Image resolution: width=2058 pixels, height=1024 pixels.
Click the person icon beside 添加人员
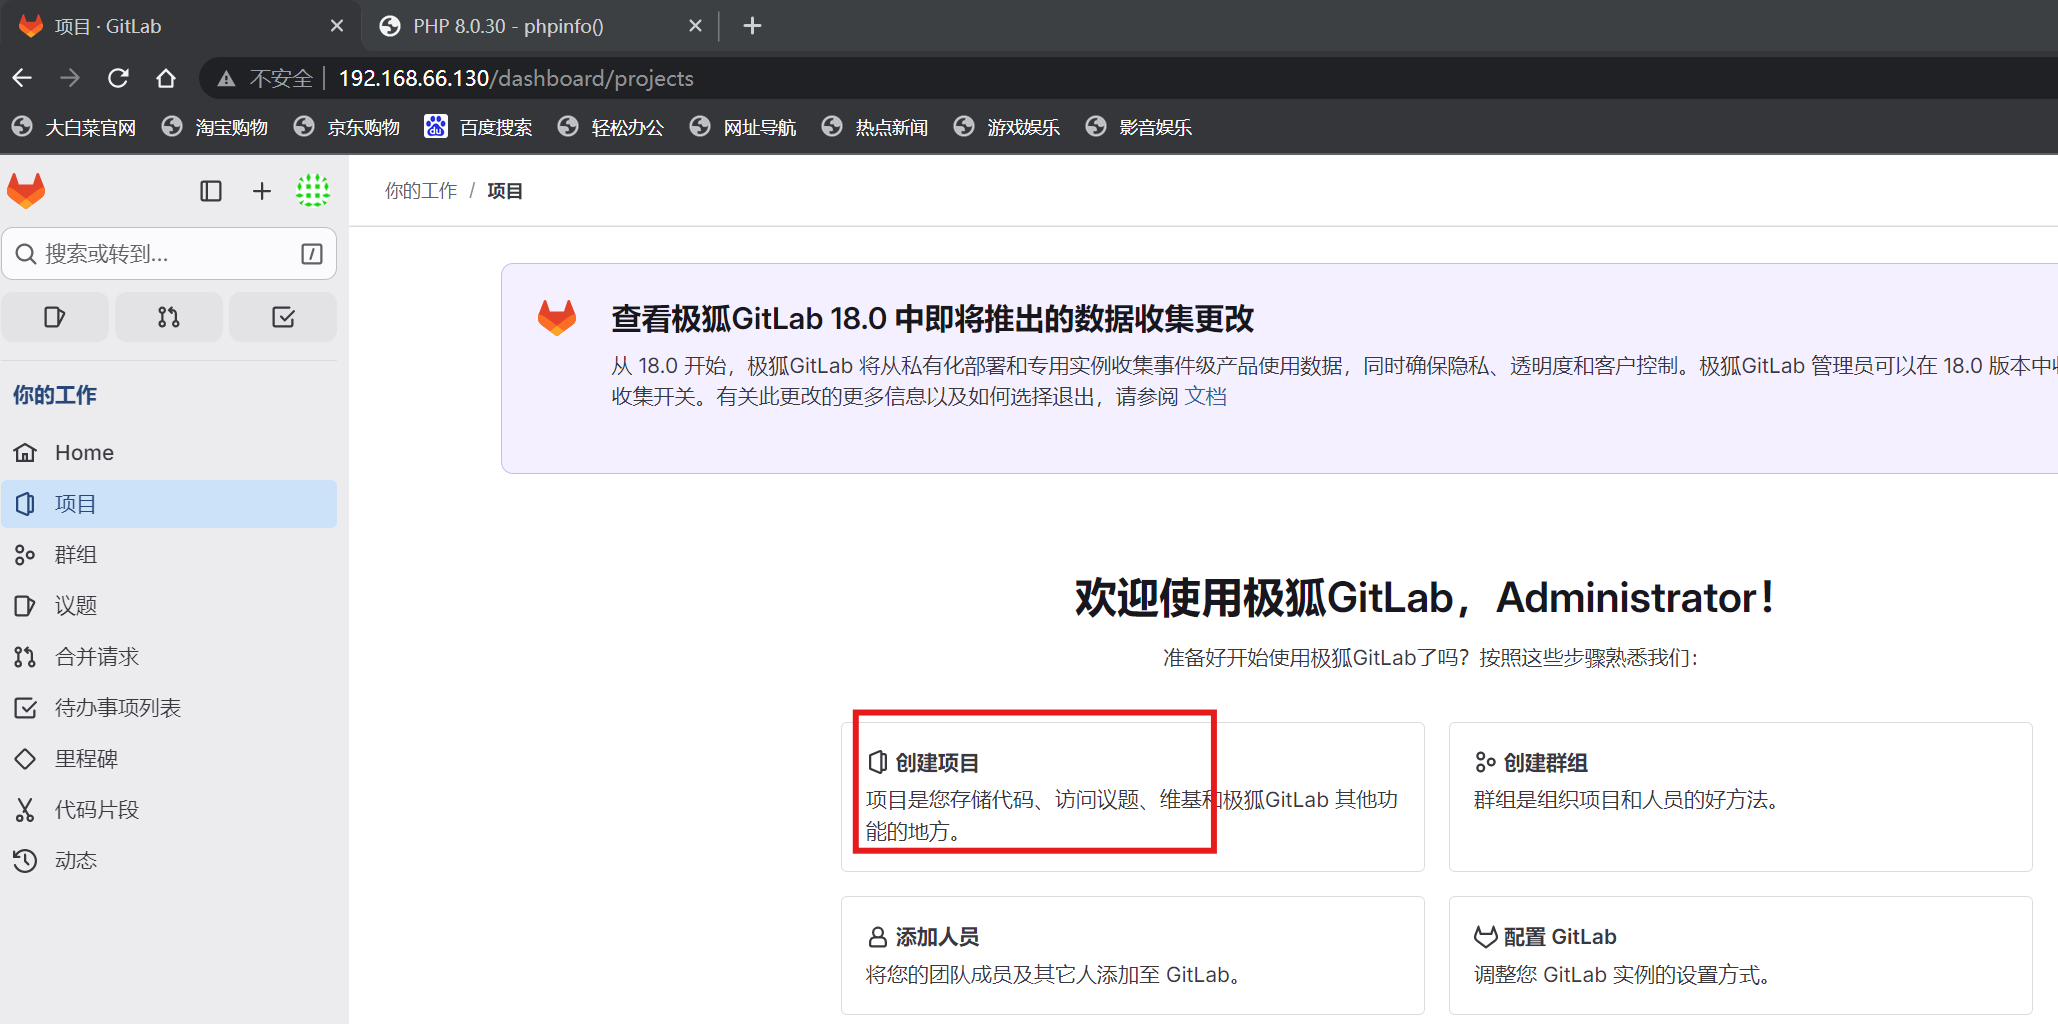(x=877, y=937)
